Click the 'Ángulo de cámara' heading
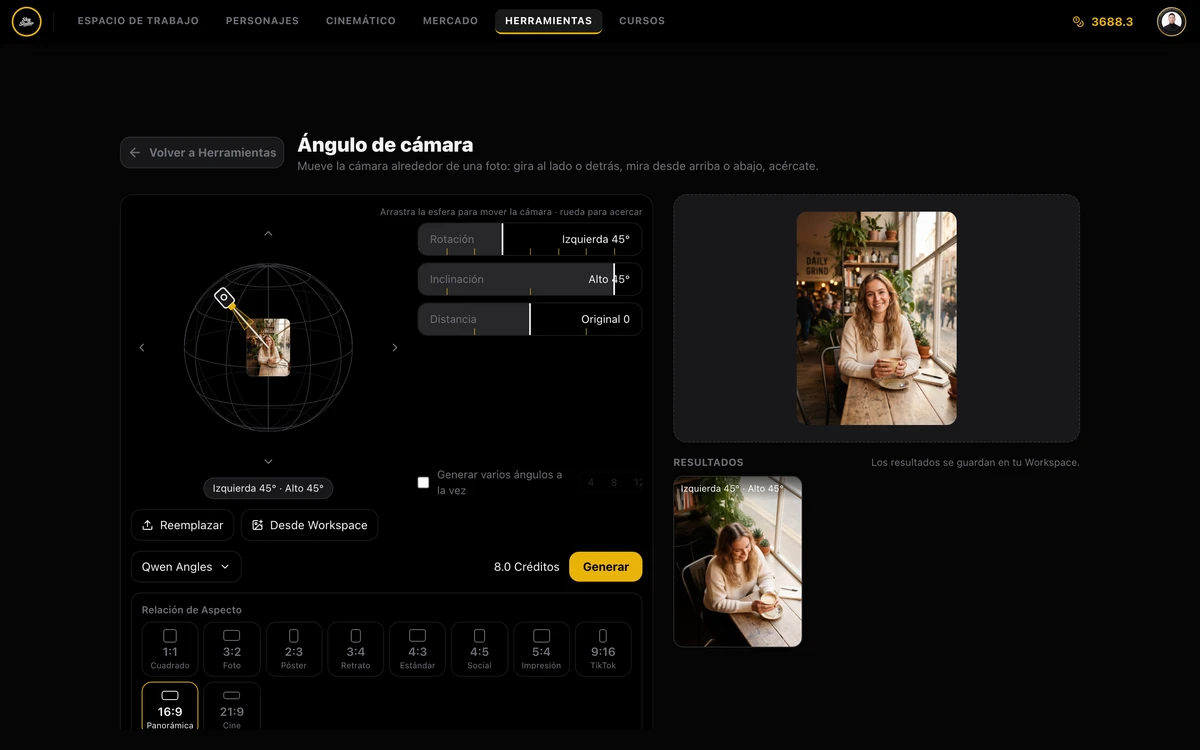The width and height of the screenshot is (1200, 750). click(385, 145)
